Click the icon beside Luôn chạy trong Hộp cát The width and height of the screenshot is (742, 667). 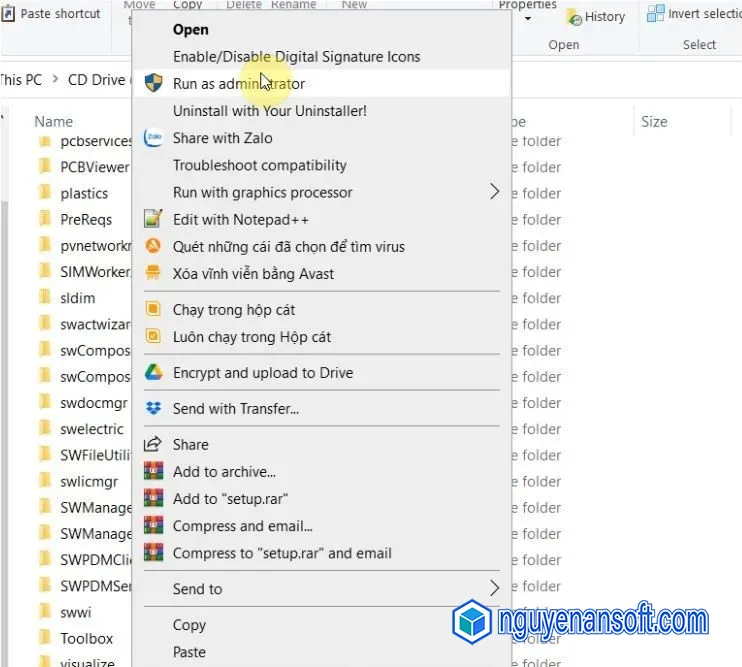coord(153,336)
